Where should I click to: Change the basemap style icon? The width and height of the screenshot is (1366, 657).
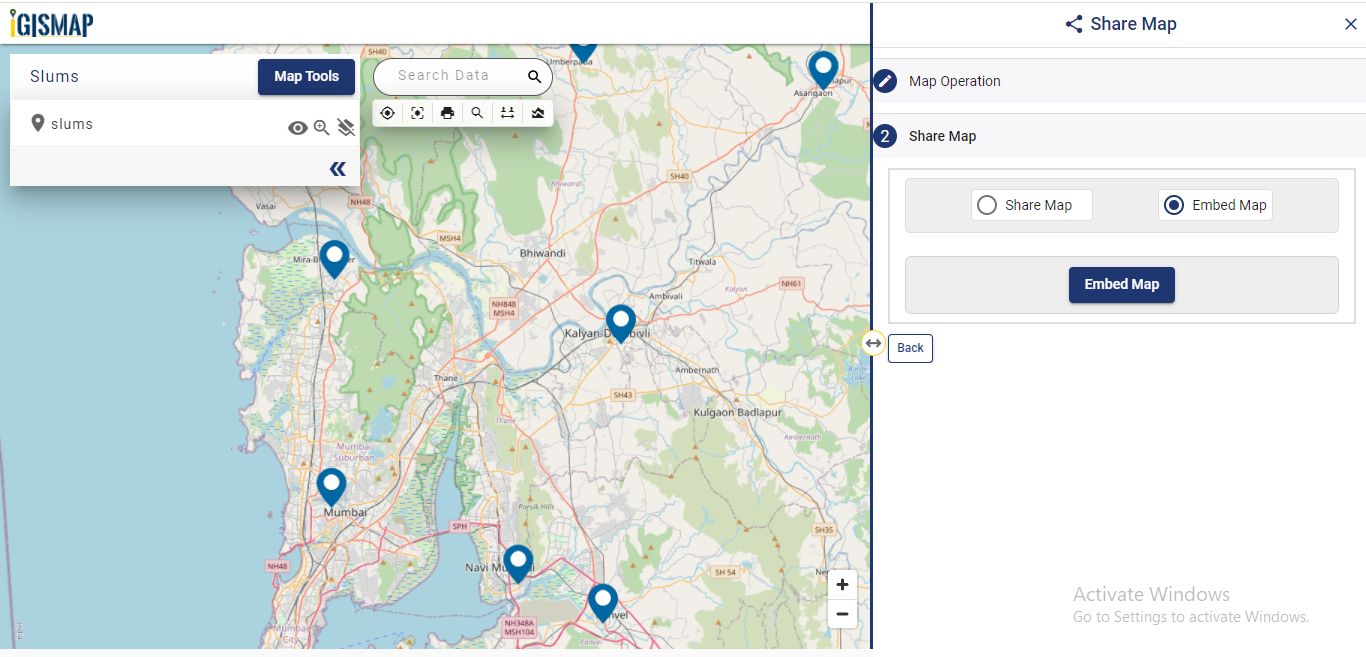coord(538,113)
